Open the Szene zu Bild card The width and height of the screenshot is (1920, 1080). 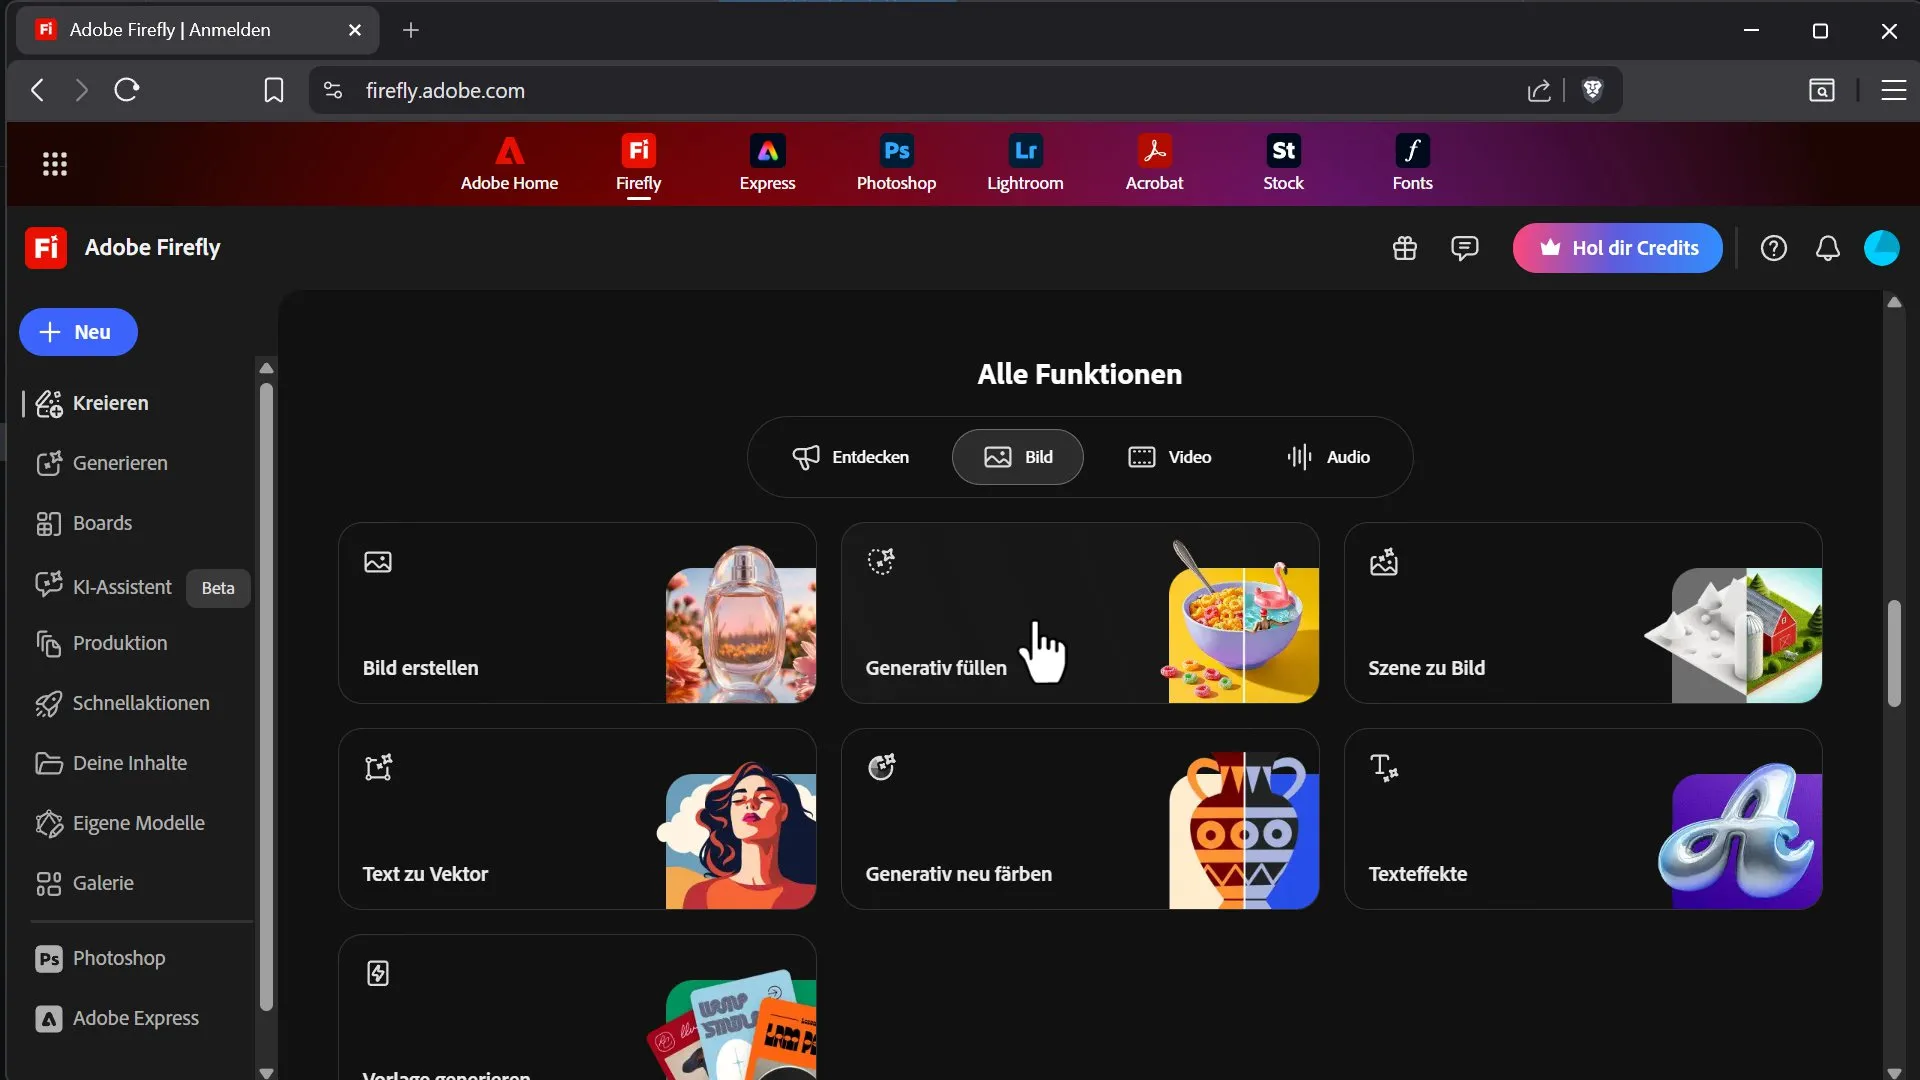click(x=1583, y=613)
